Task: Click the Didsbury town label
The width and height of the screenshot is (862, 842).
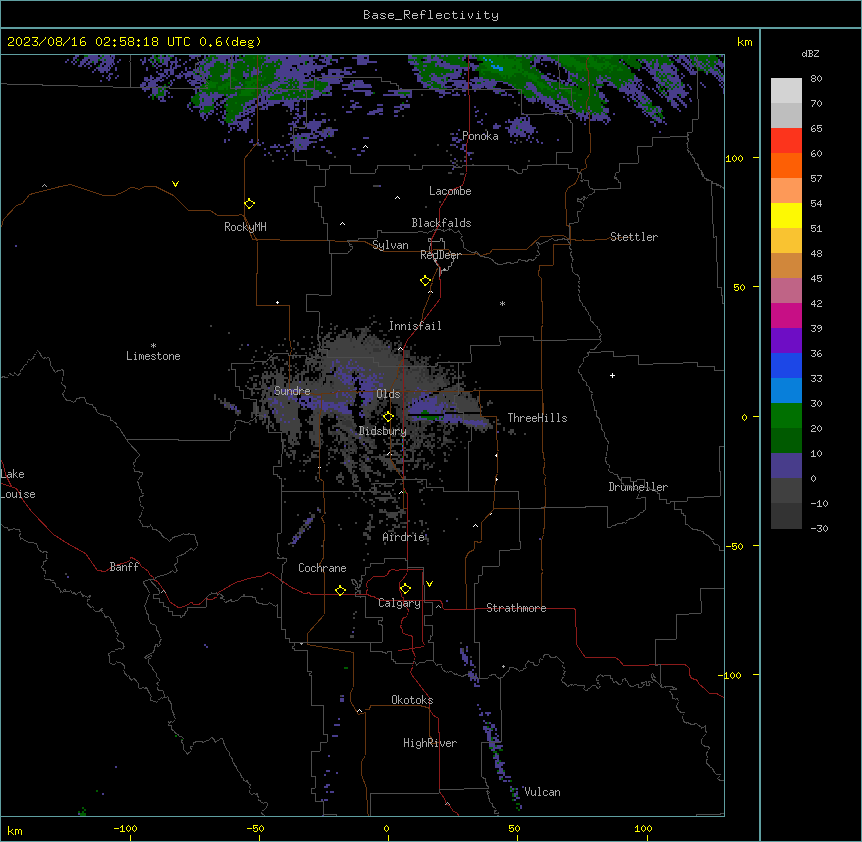Action: click(x=383, y=431)
